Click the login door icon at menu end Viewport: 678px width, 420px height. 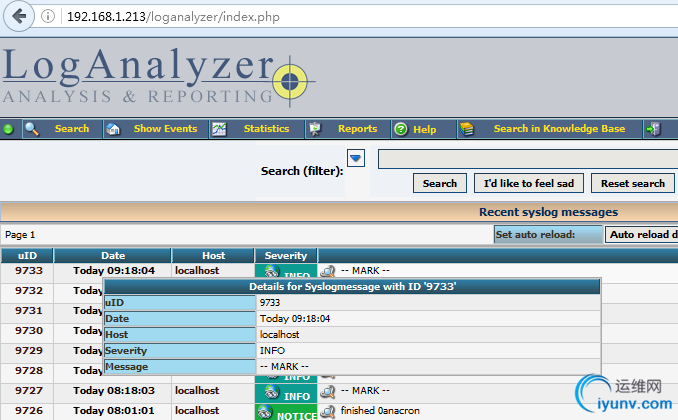pos(653,129)
